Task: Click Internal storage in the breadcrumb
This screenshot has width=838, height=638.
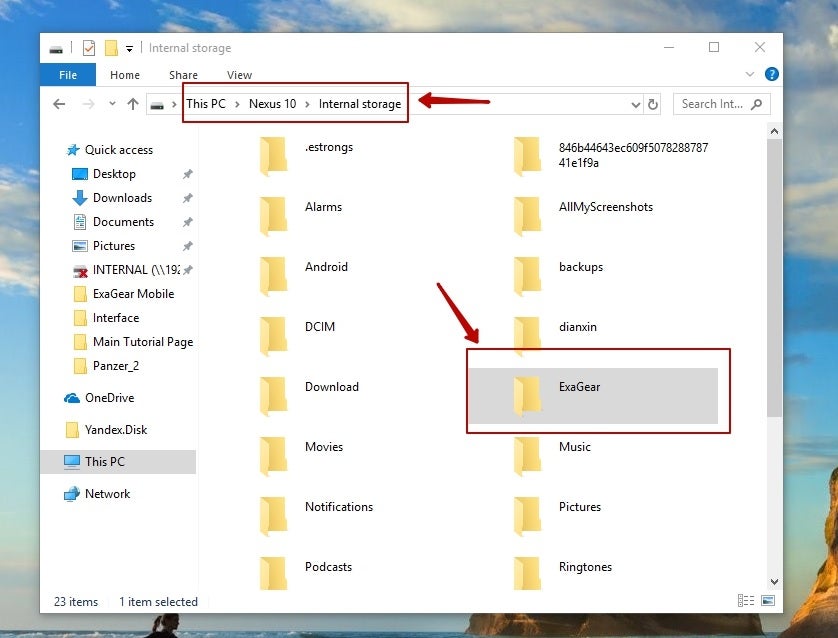Action: (x=360, y=104)
